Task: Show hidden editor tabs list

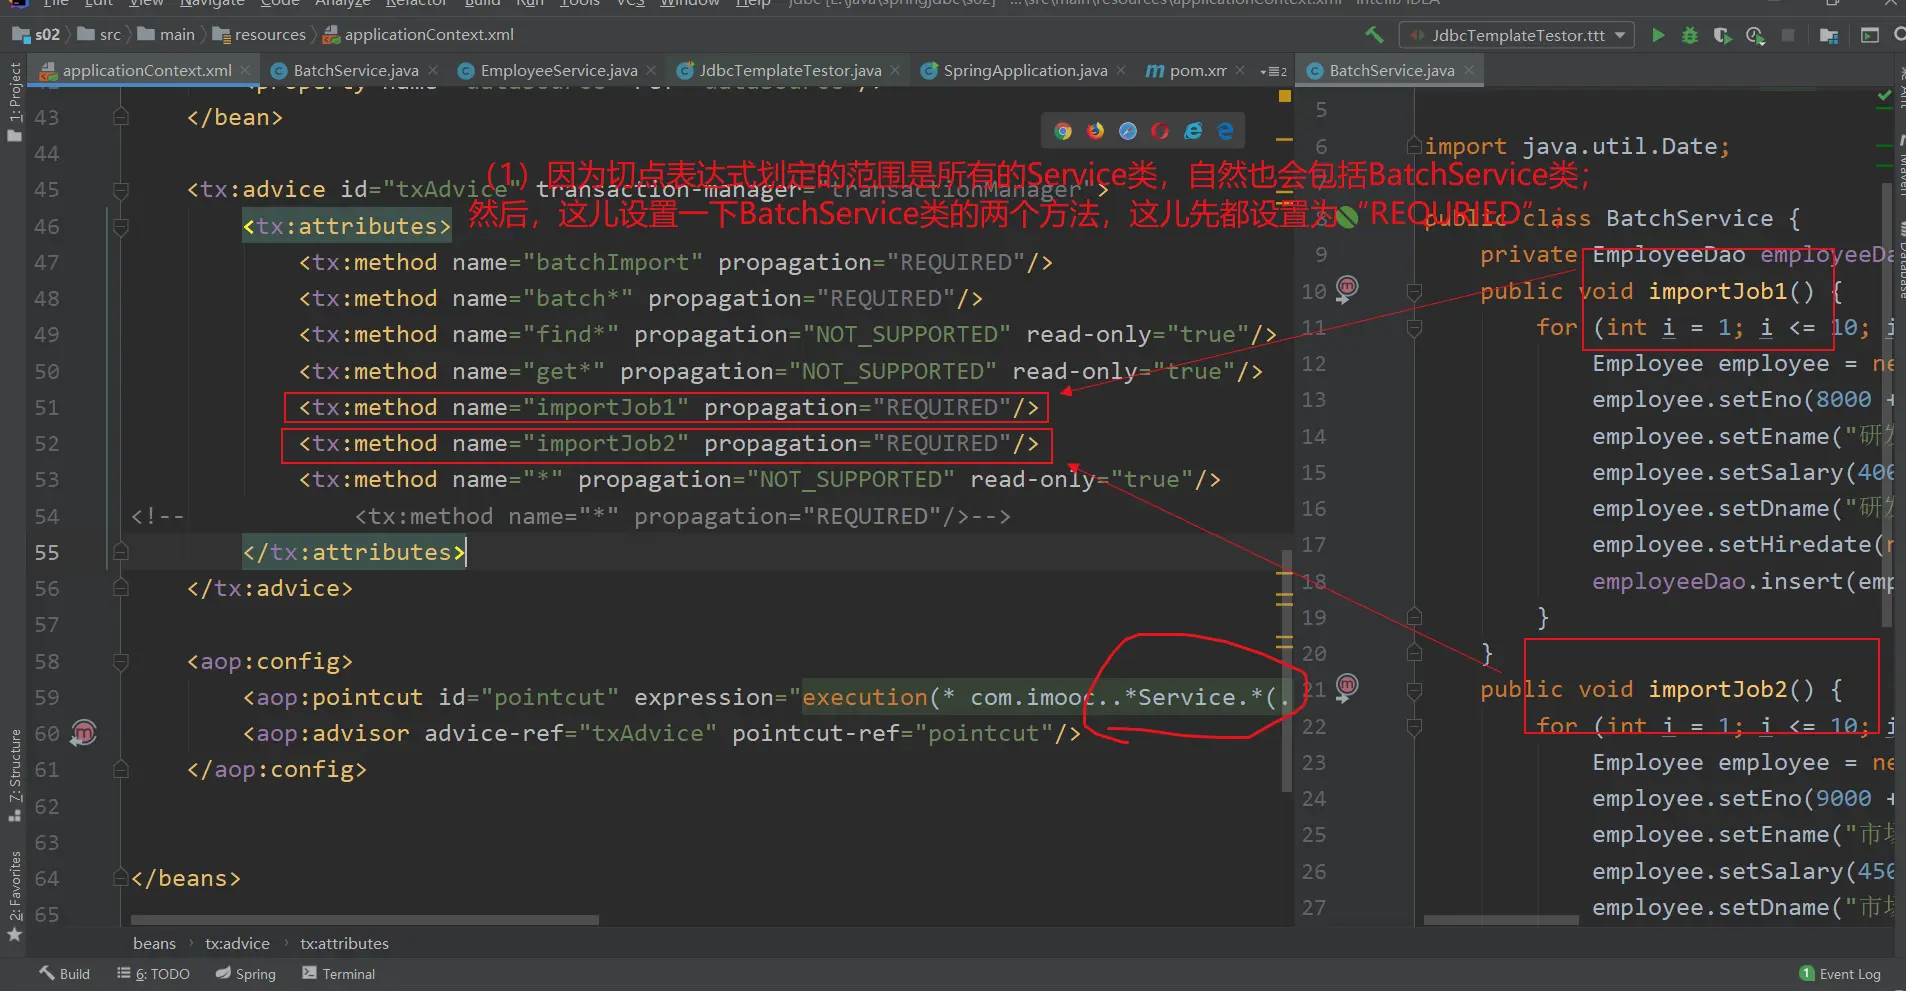Action: [1274, 71]
